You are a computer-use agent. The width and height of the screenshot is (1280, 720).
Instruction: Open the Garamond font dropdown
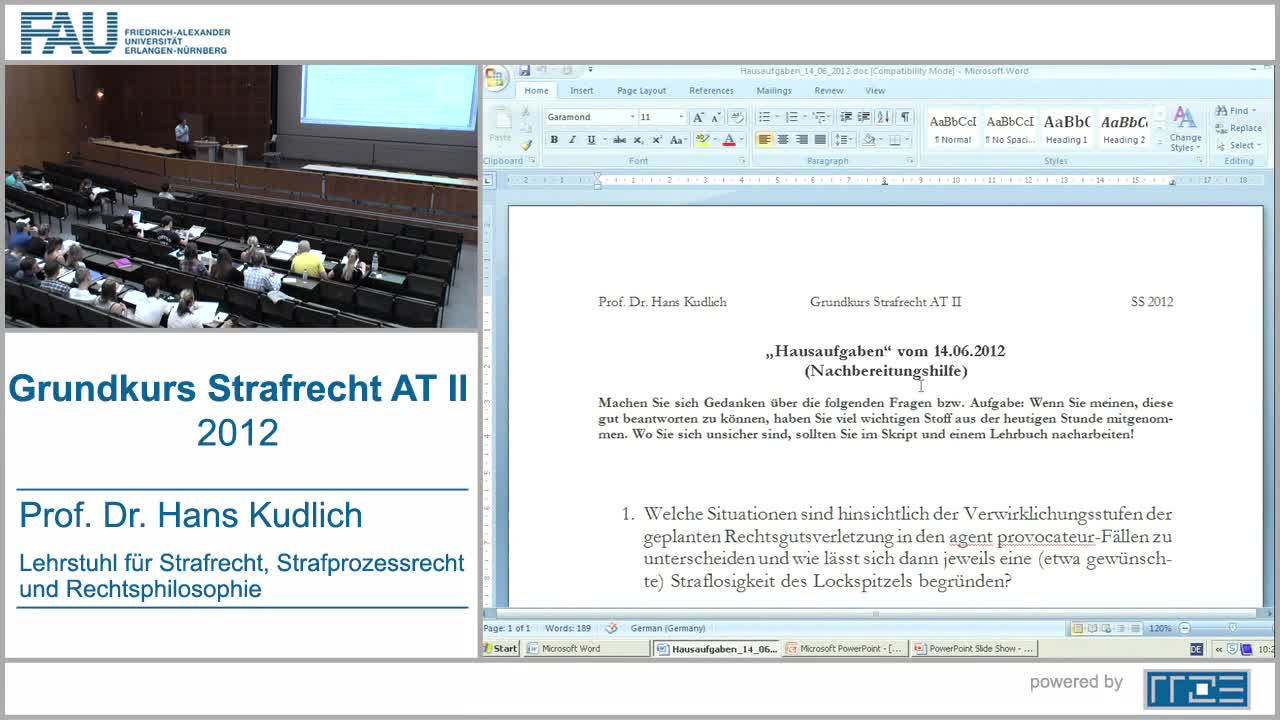click(632, 116)
